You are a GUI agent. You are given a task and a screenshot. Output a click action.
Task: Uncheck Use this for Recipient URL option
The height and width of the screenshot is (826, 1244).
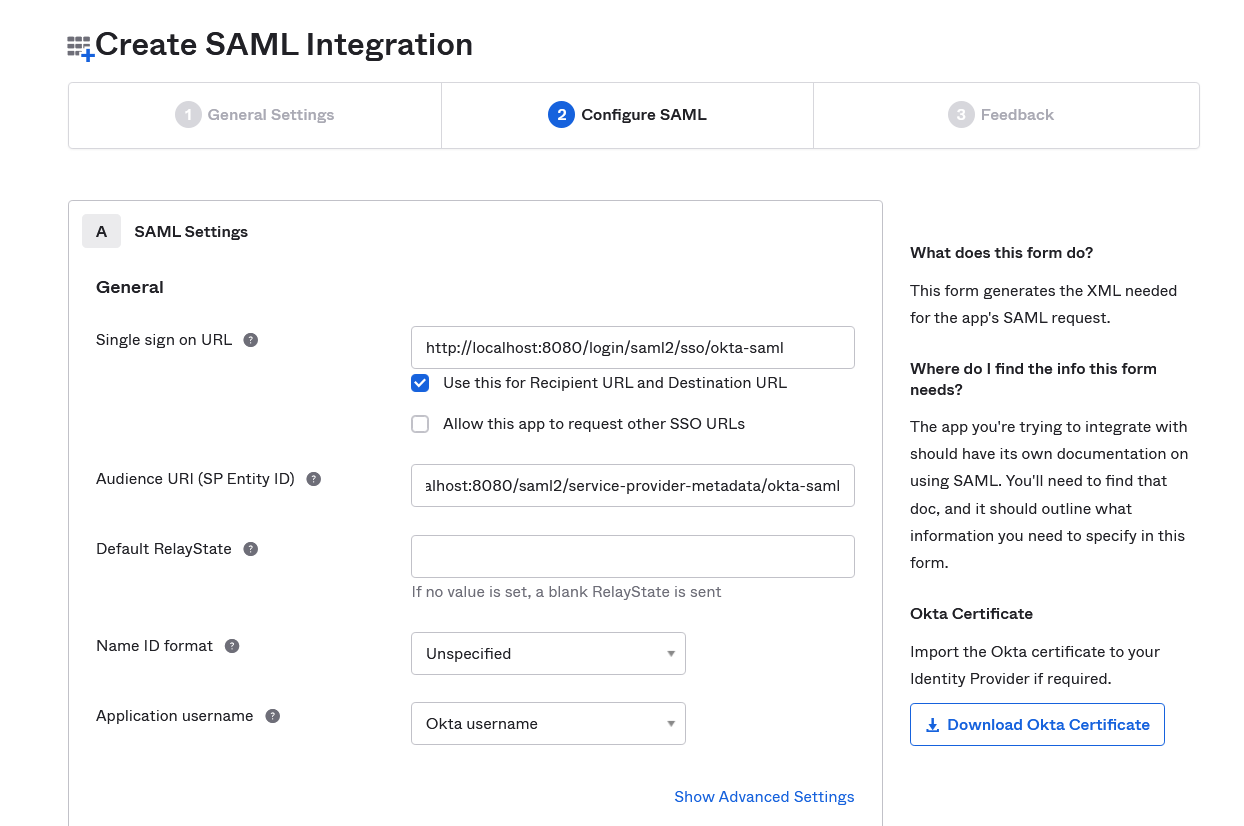pyautogui.click(x=419, y=382)
